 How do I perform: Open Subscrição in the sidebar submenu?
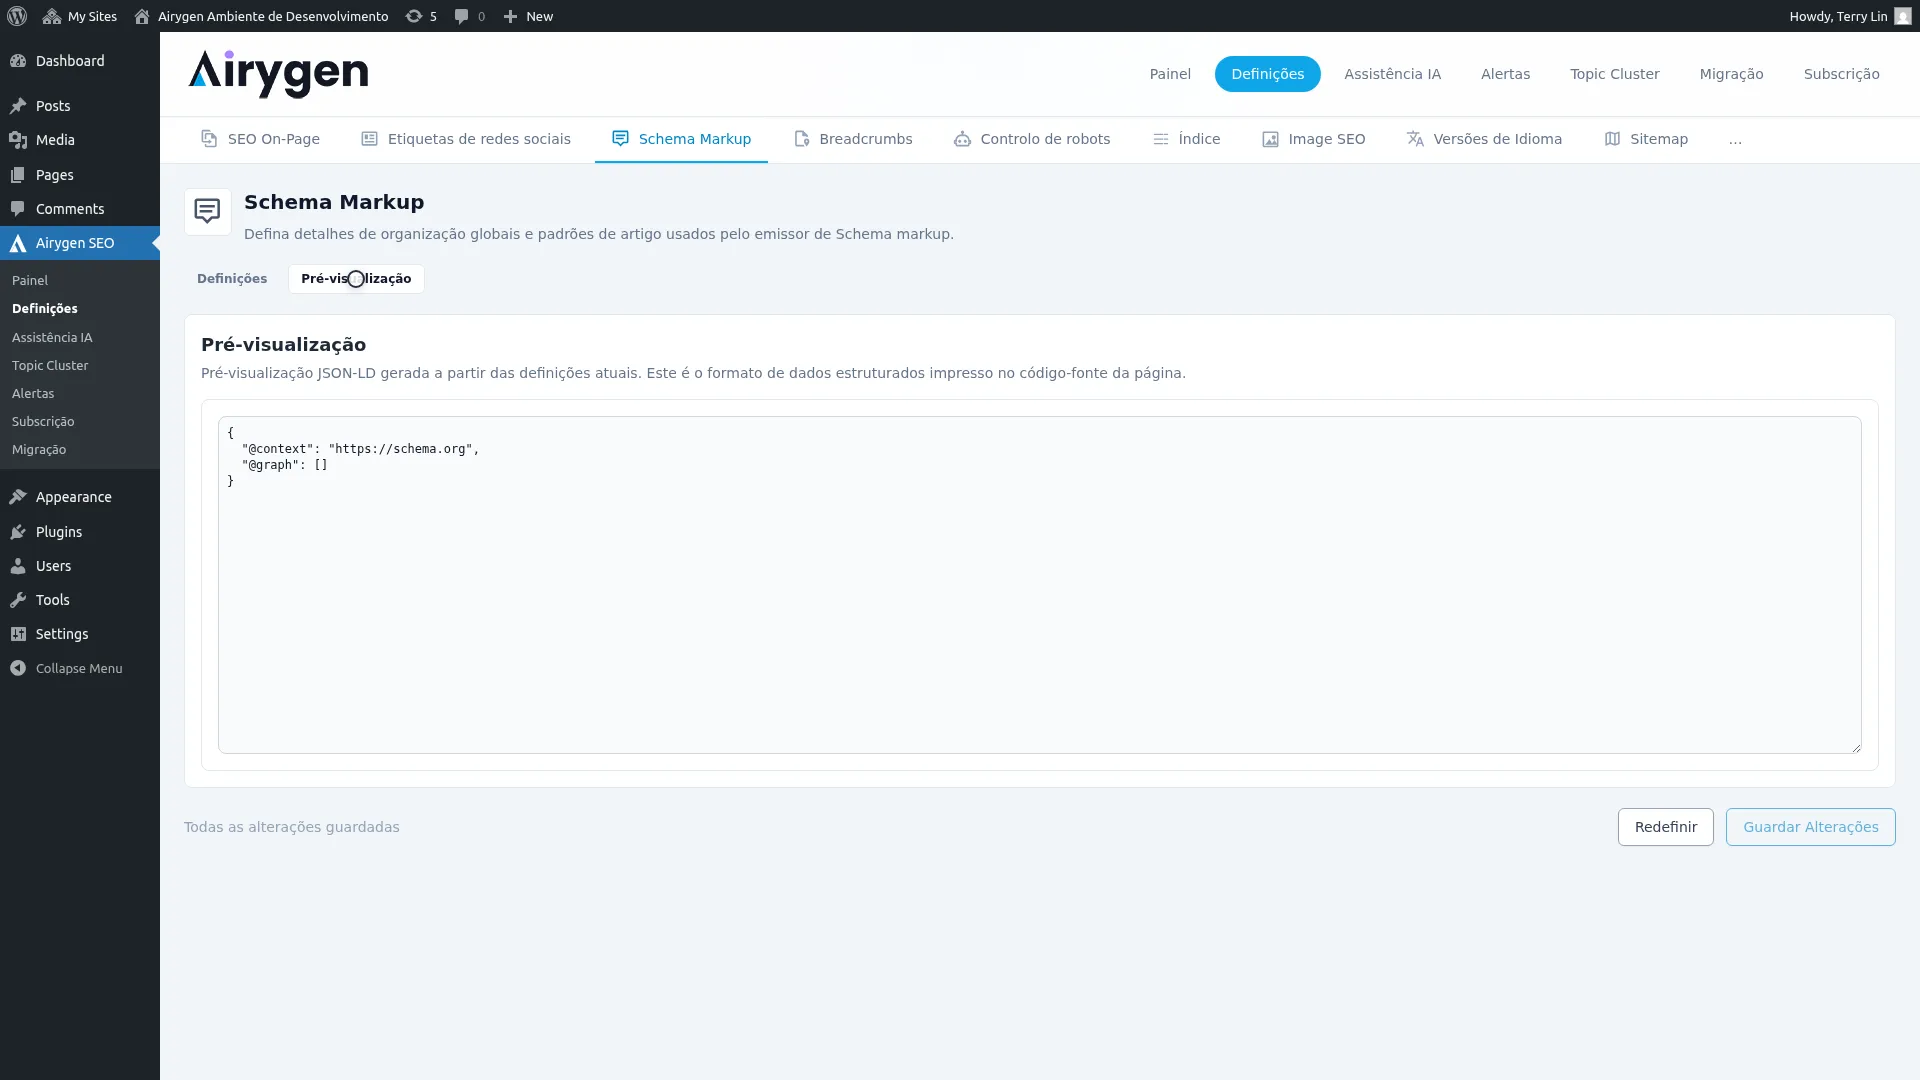point(43,422)
